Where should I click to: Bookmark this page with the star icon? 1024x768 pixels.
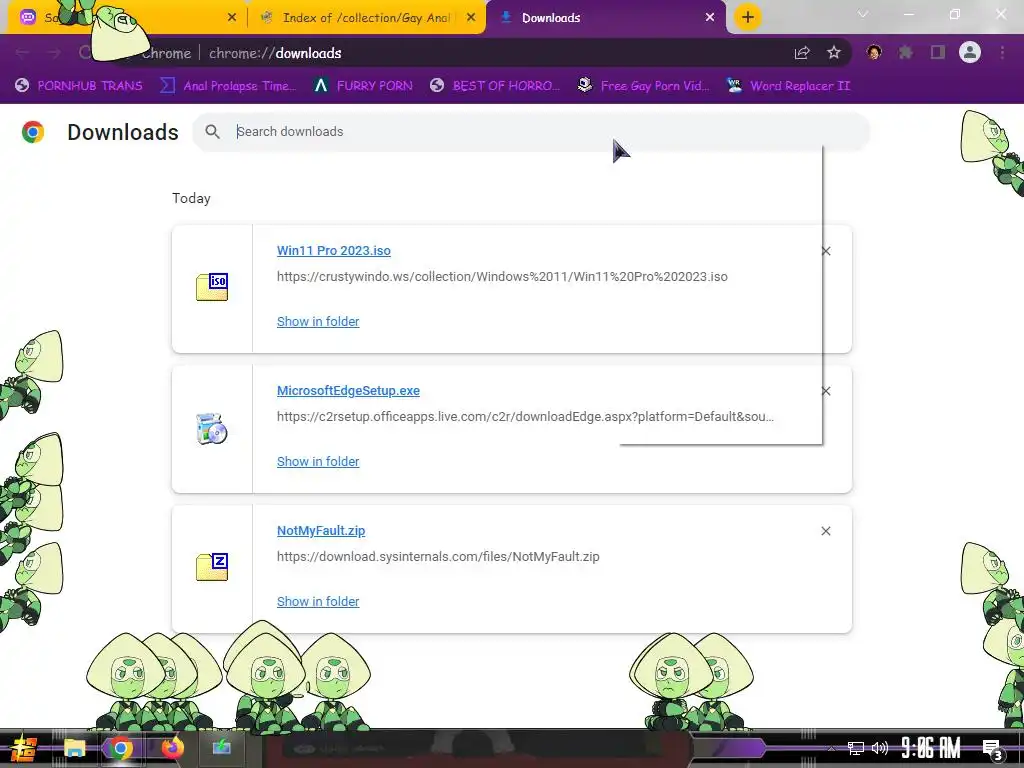tap(834, 53)
